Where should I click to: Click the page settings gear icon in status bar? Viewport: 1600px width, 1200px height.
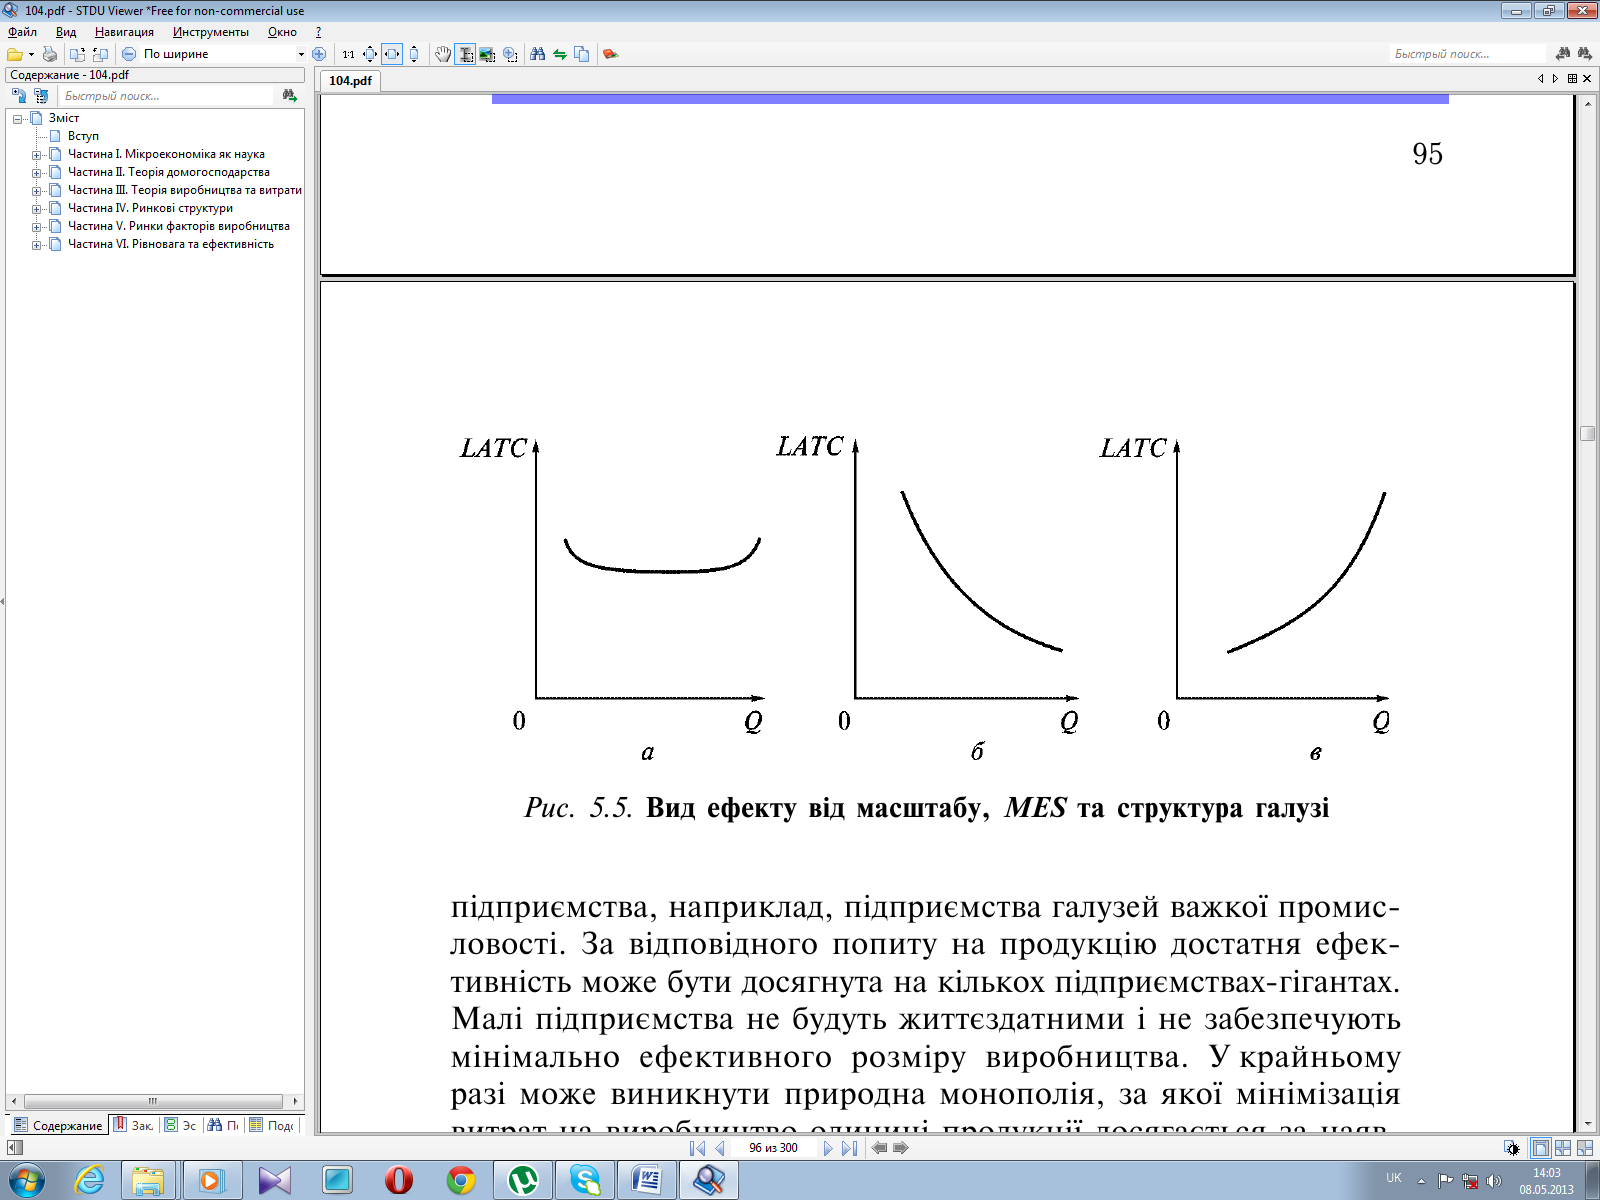click(1512, 1148)
